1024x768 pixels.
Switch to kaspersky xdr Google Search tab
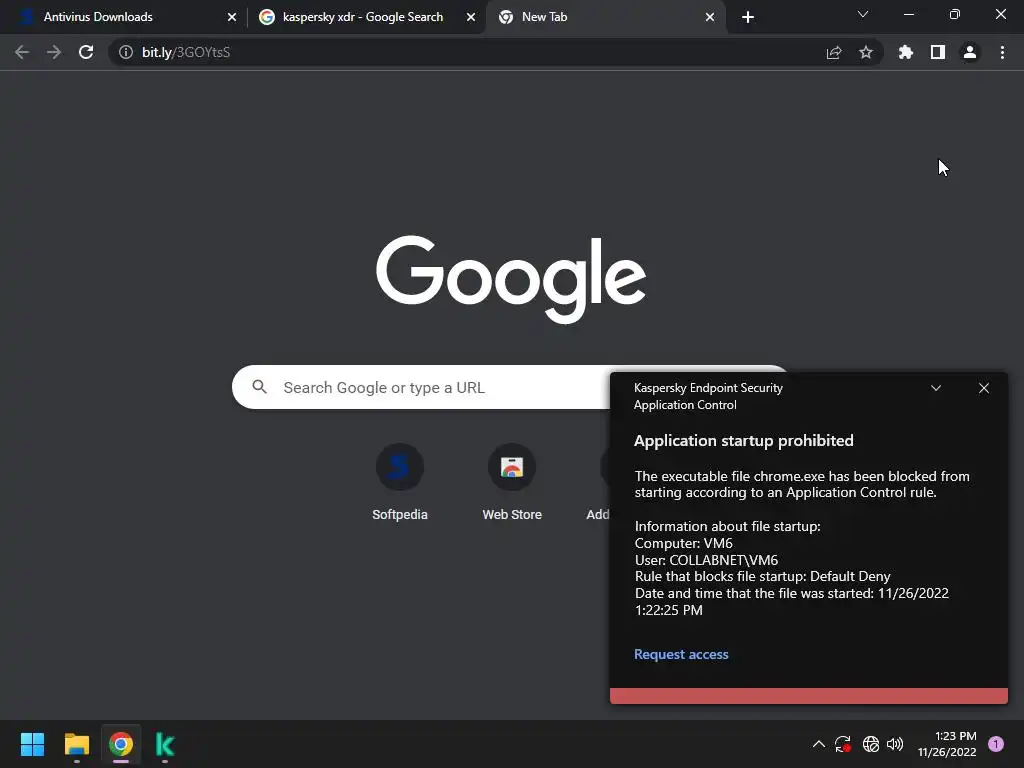(364, 17)
